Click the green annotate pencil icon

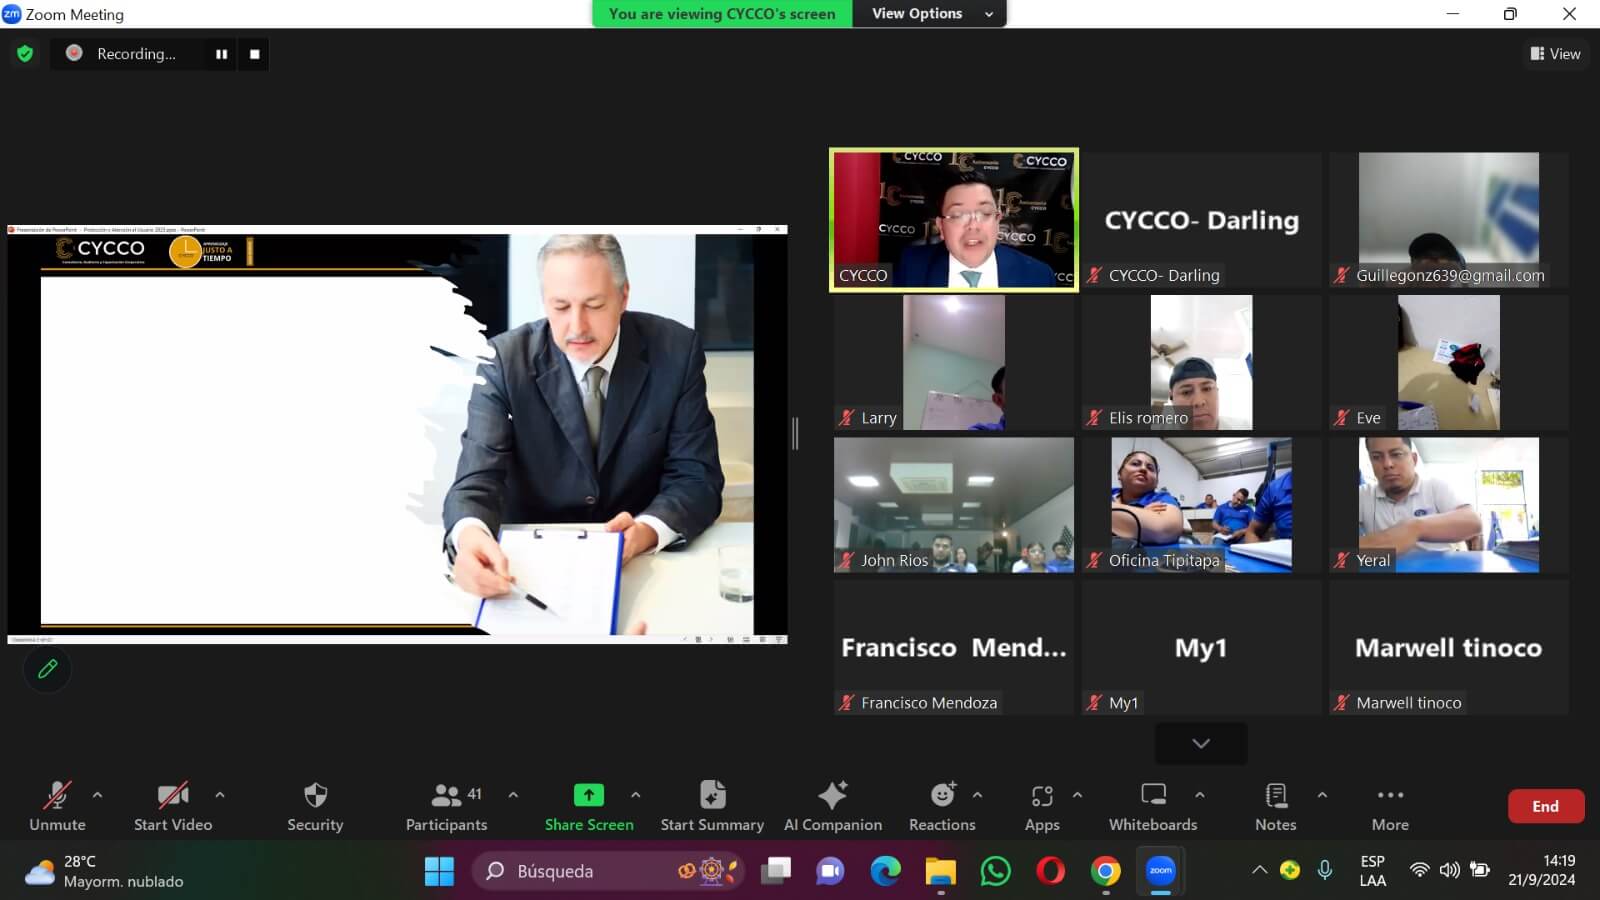coord(47,669)
